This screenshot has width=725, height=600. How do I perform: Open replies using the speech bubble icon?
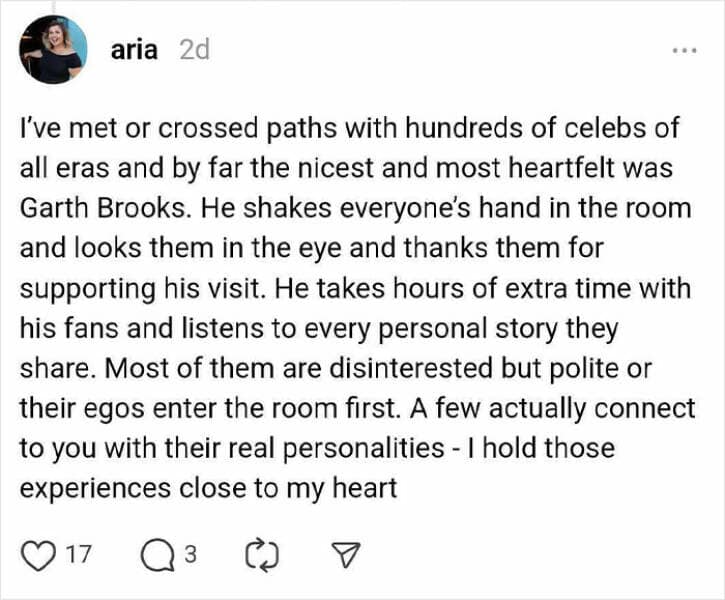coord(157,554)
